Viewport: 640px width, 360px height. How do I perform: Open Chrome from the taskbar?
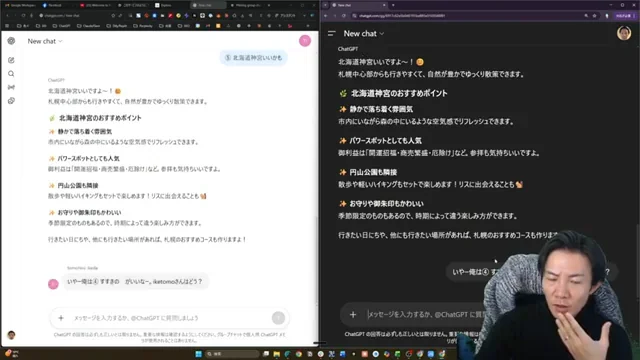point(299,354)
